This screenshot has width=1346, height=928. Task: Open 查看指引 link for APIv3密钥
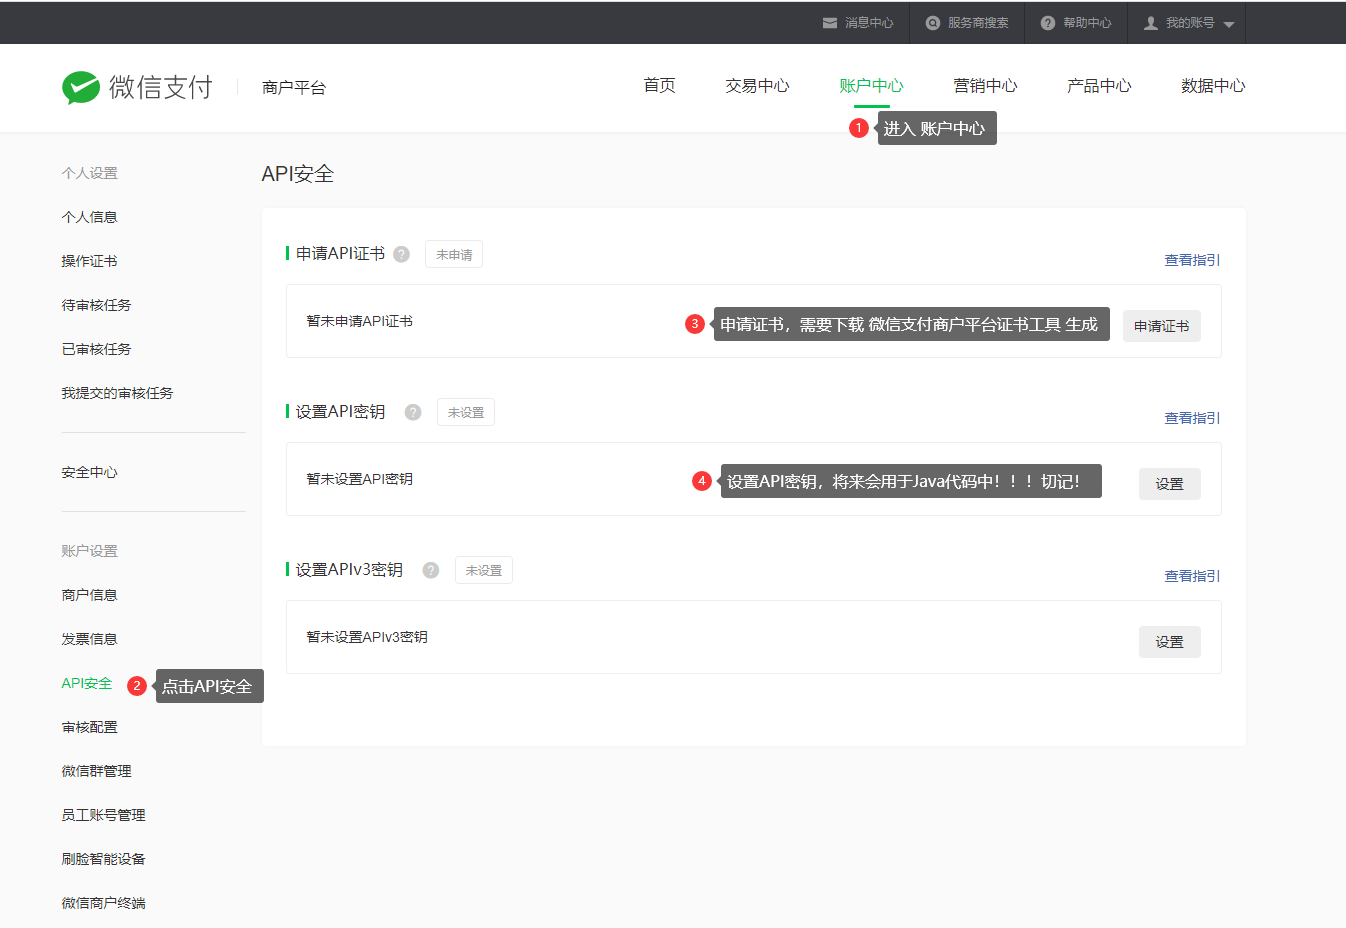point(1192,576)
